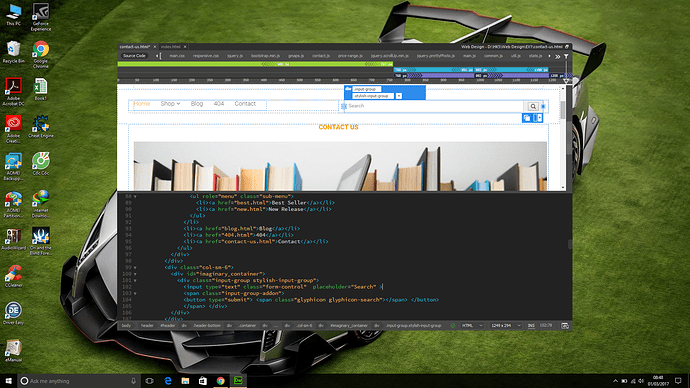This screenshot has height=388, width=690.
Task: Collapse code fold at line 103
Action: click(135, 293)
